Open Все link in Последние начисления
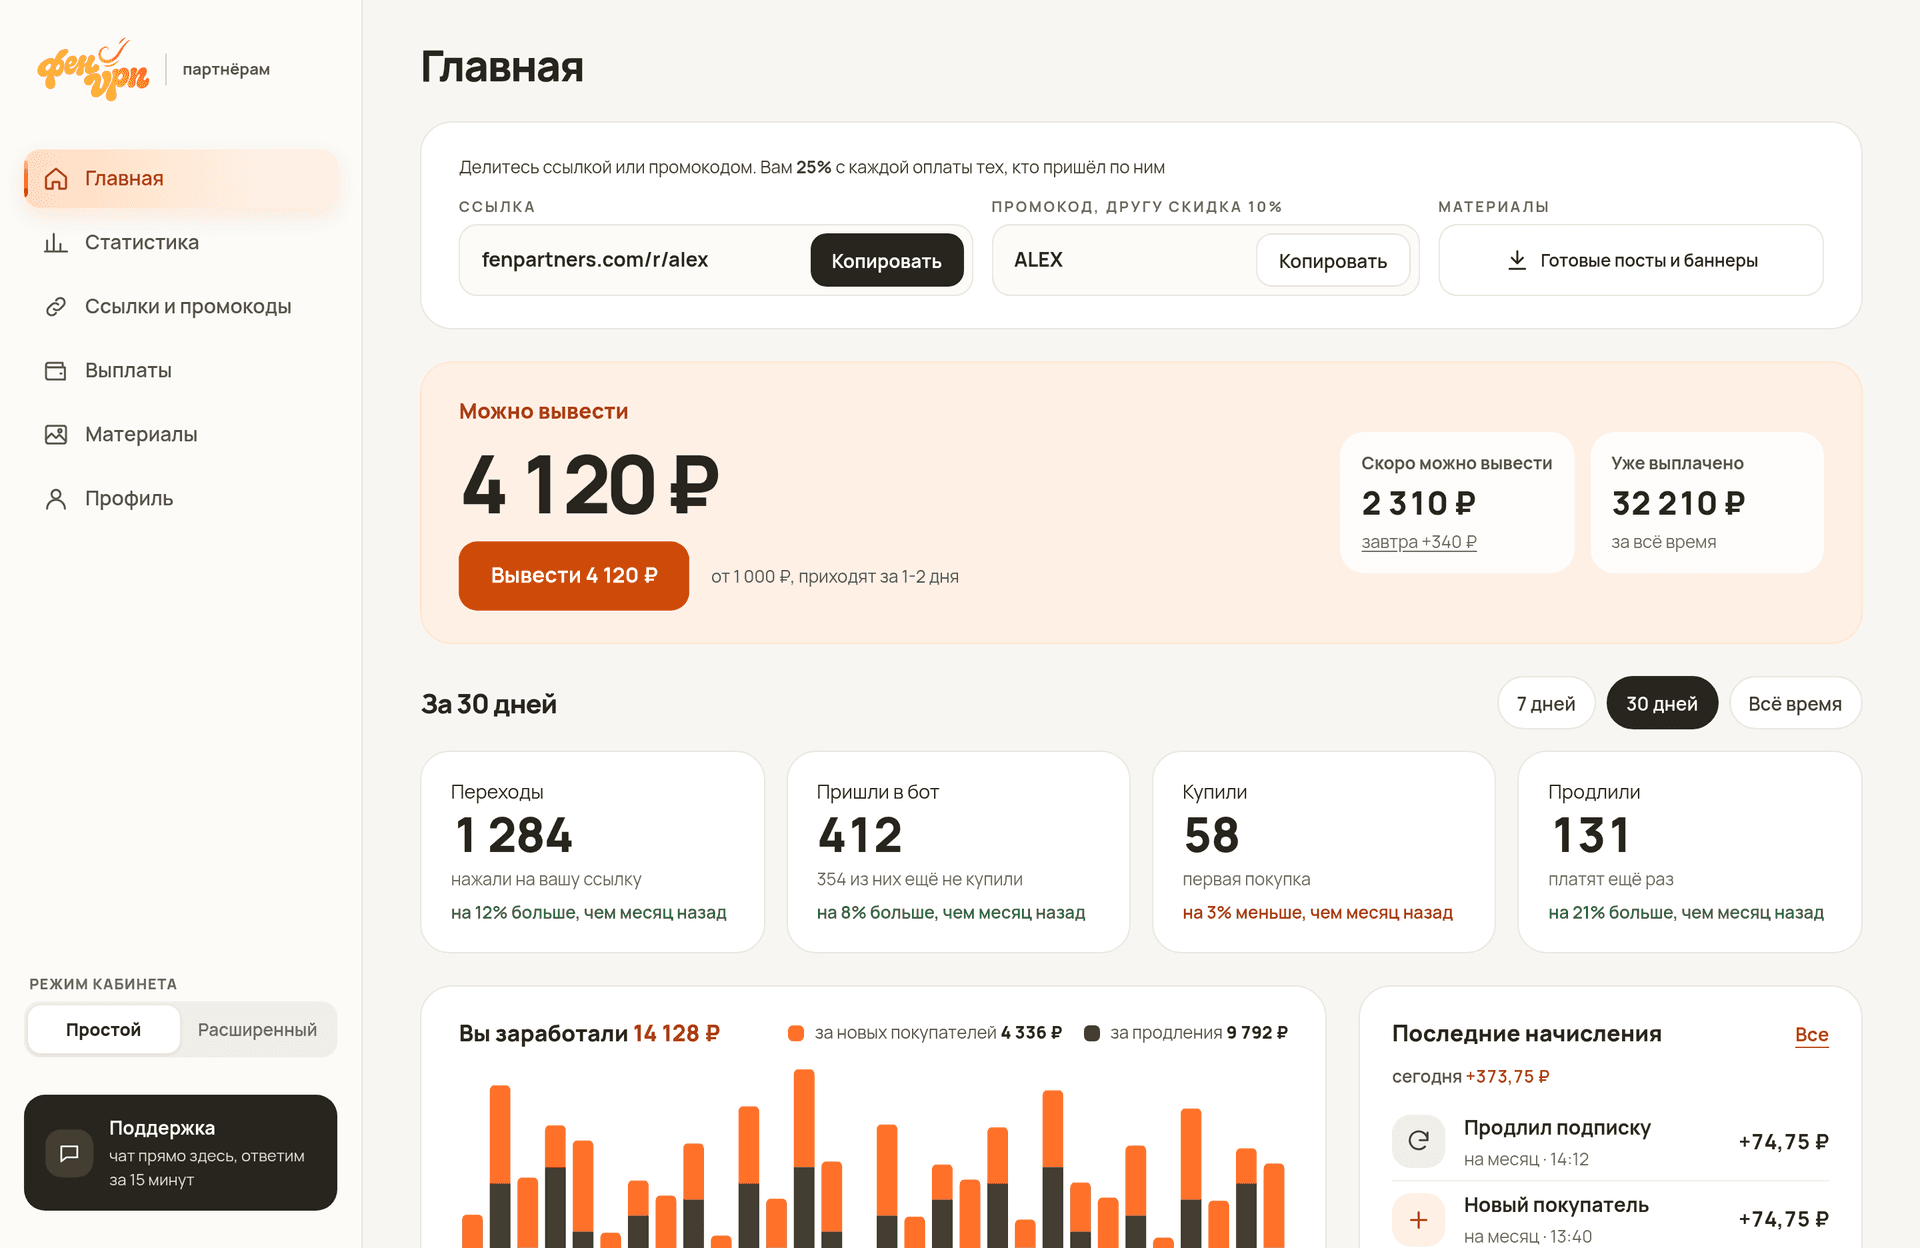1920x1248 pixels. 1811,1035
